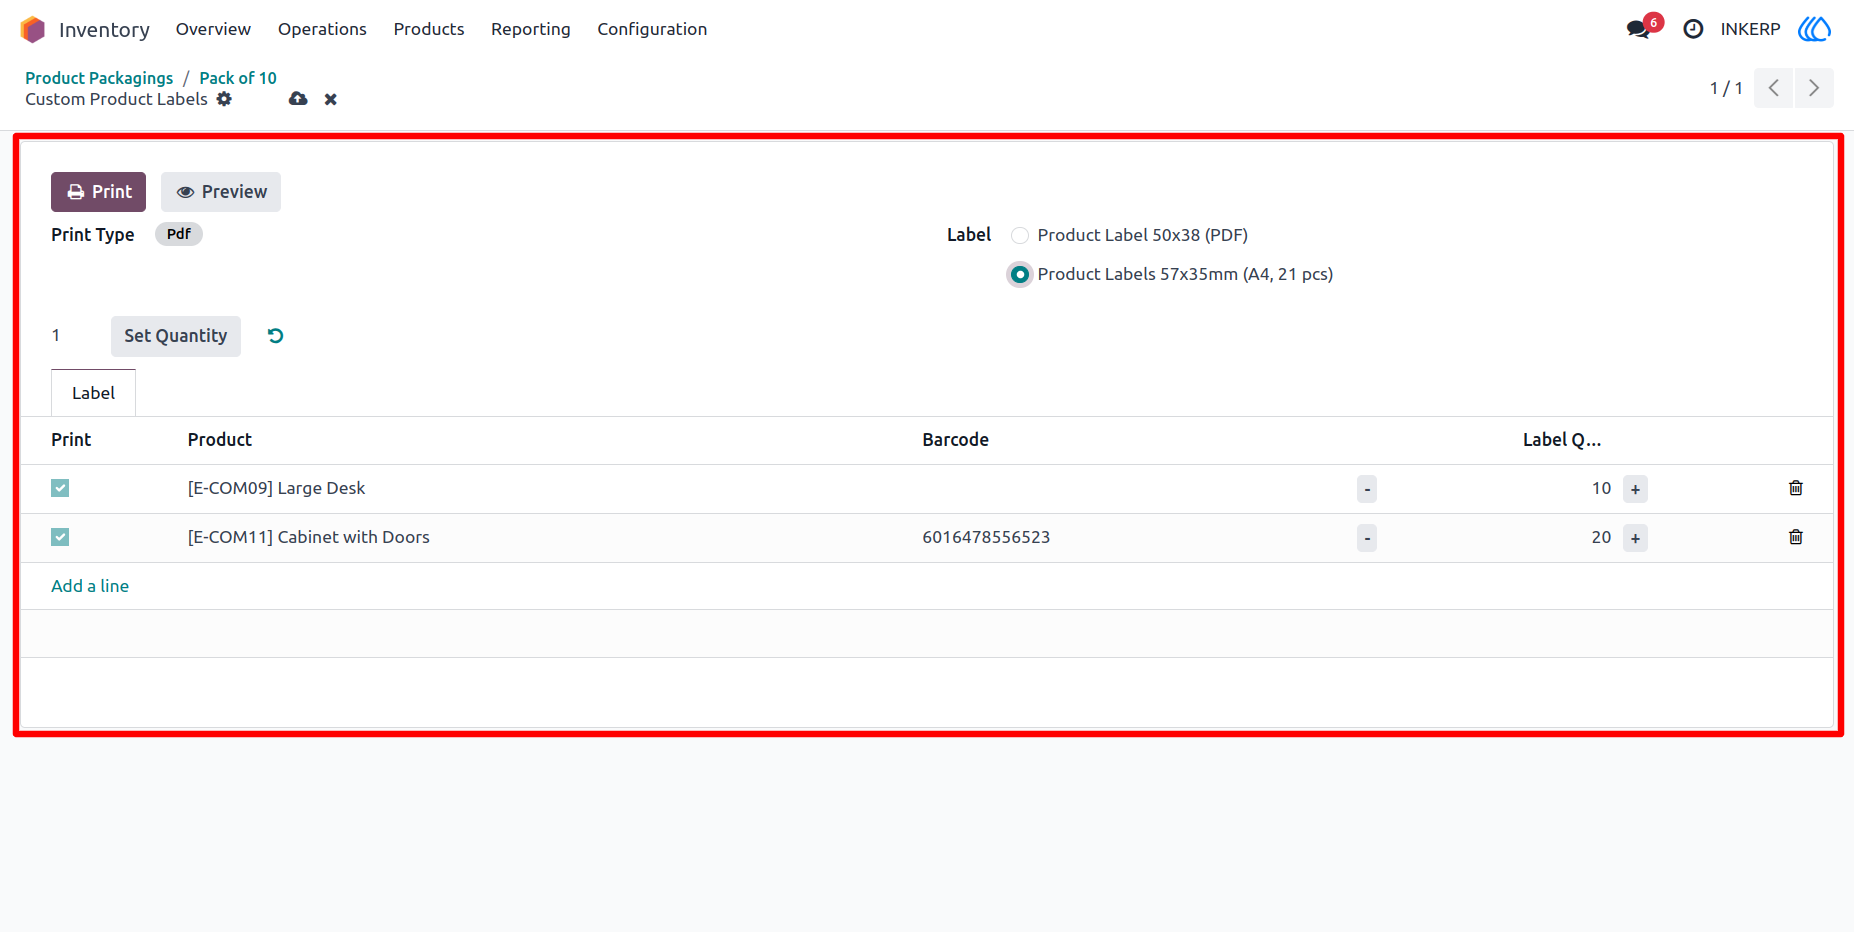
Task: Click the Inventory app logo icon
Action: pos(33,29)
